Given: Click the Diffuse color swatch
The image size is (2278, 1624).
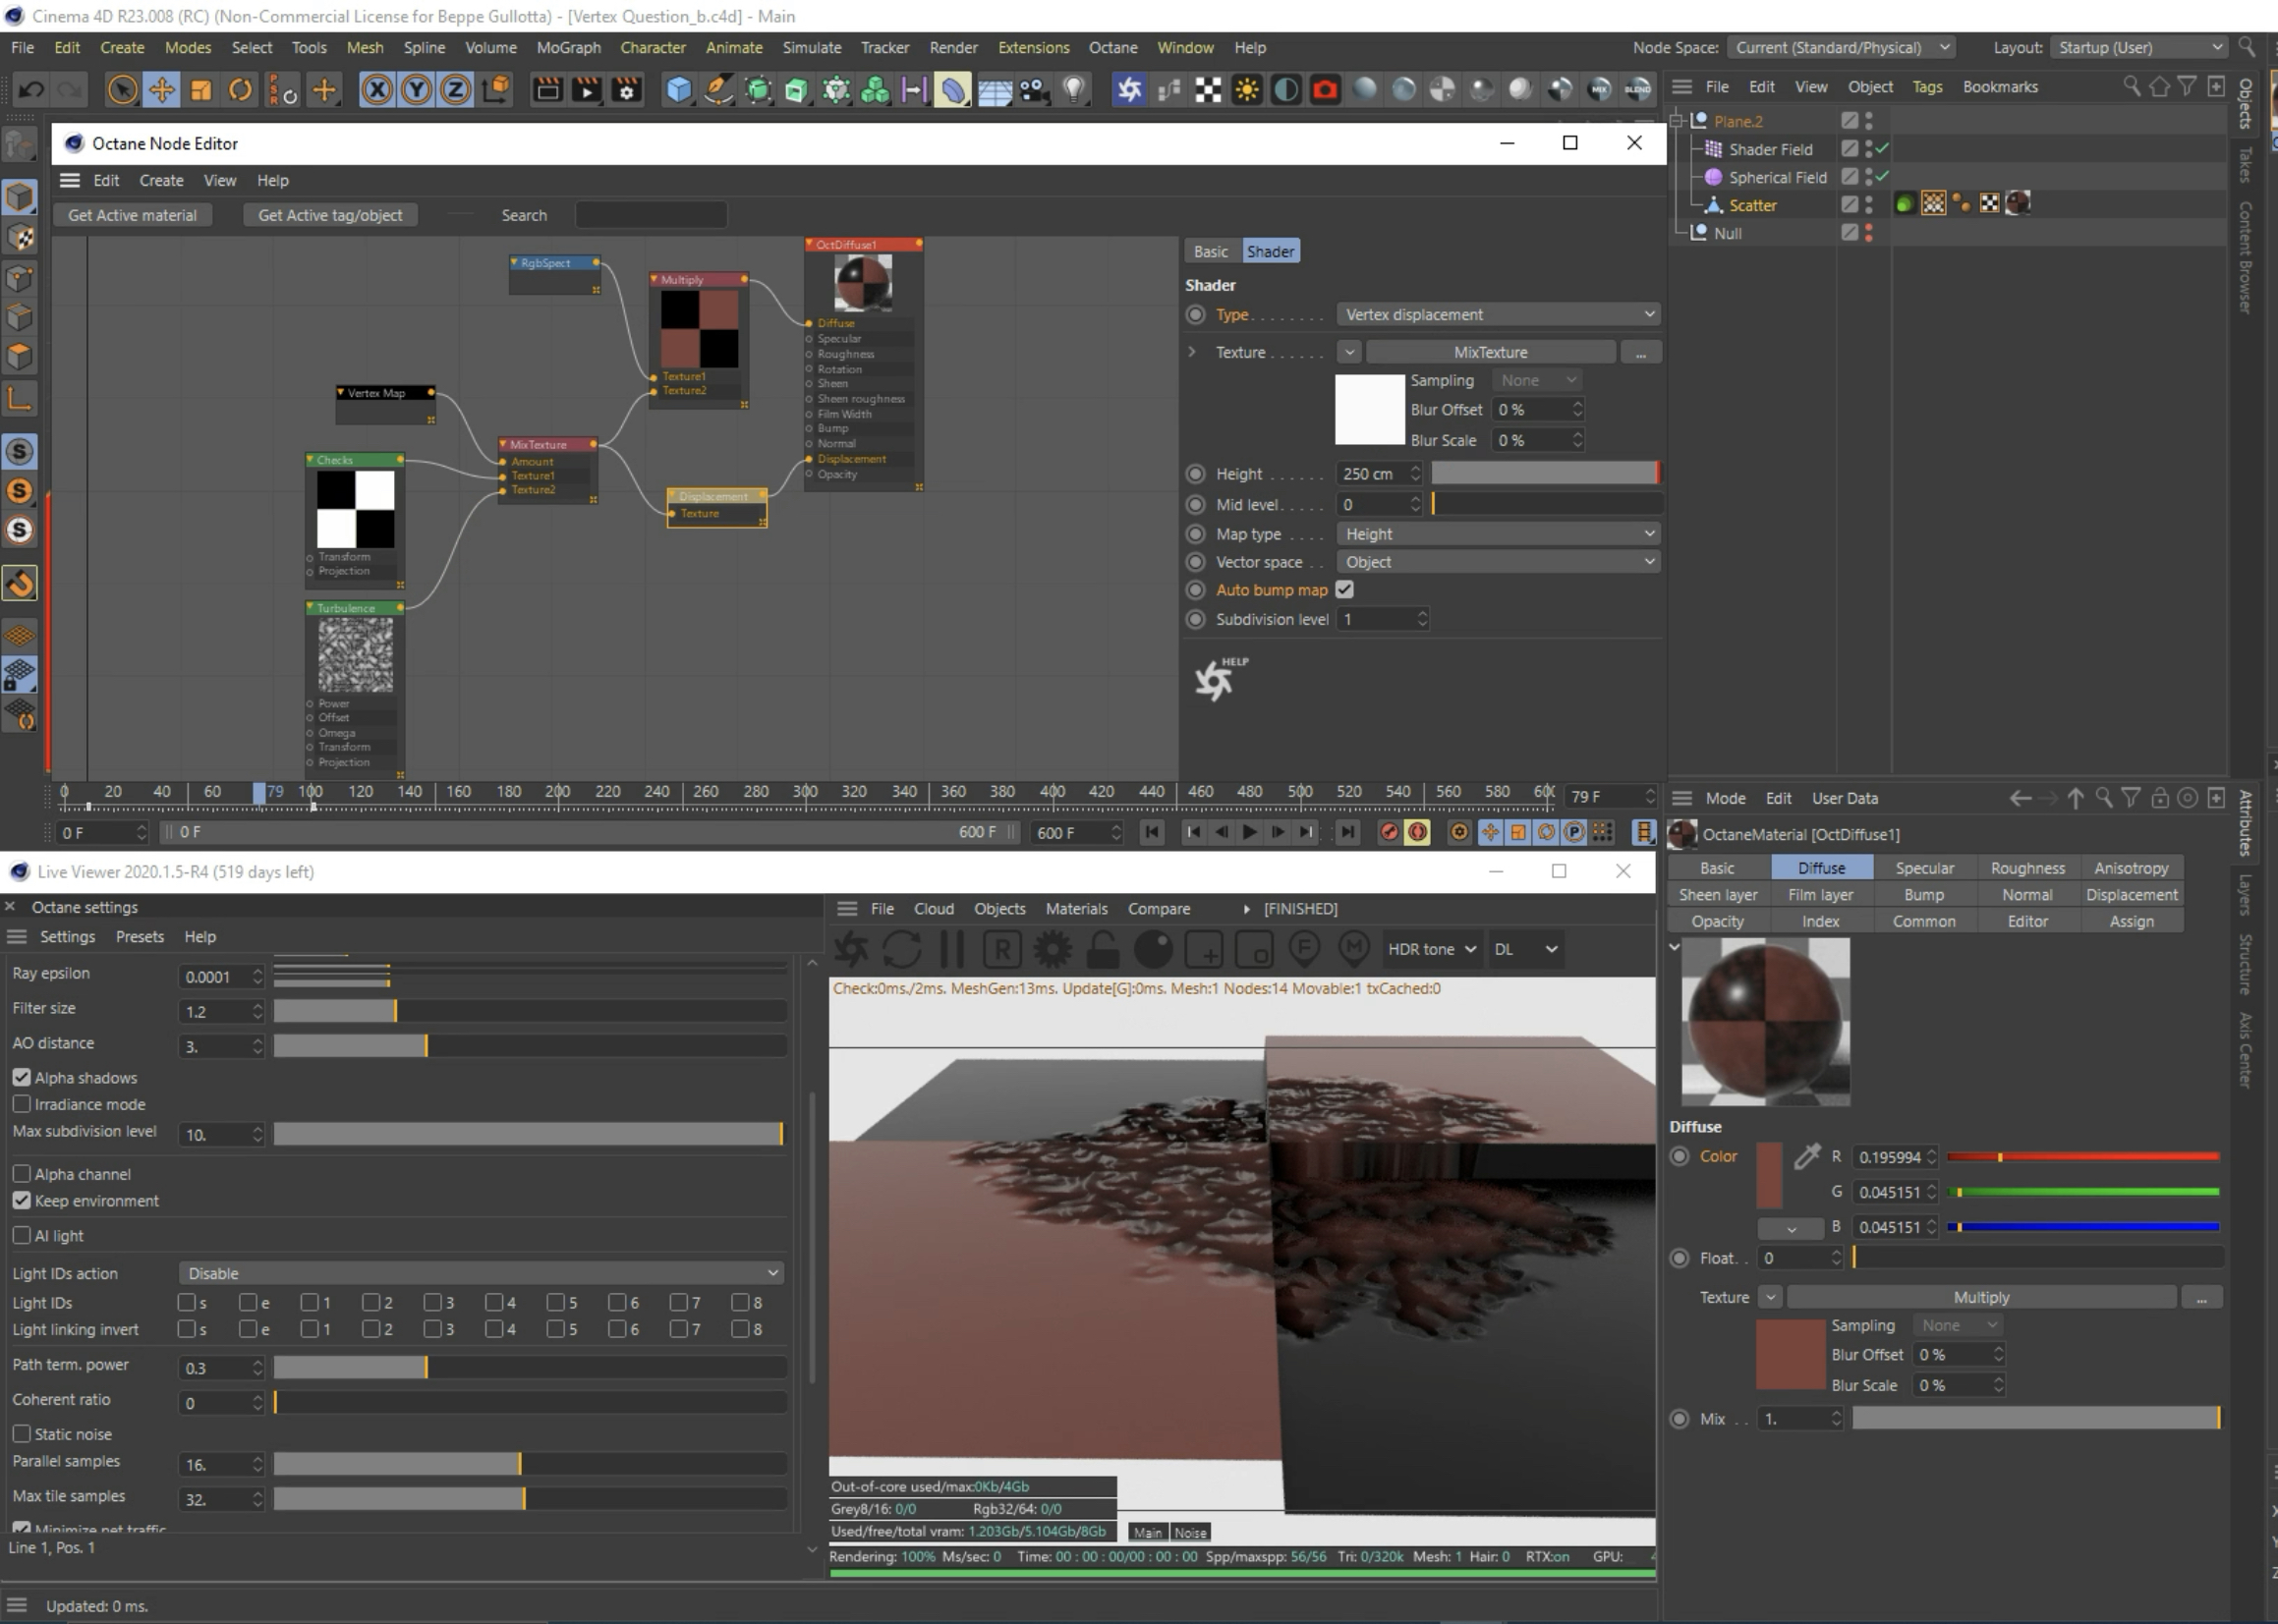Looking at the screenshot, I should coord(1769,1174).
